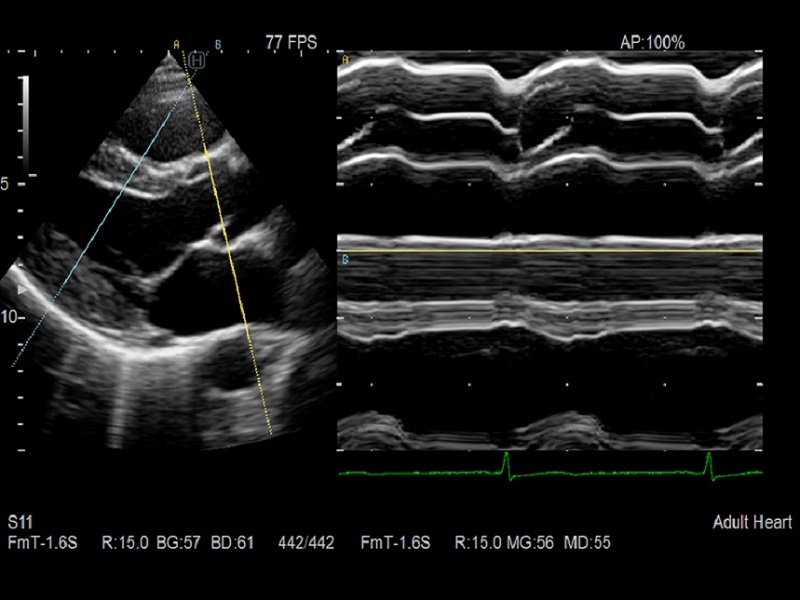Viewport: 800px width, 600px height.
Task: Click the second QRS spike on ECG trace
Action: click(708, 464)
